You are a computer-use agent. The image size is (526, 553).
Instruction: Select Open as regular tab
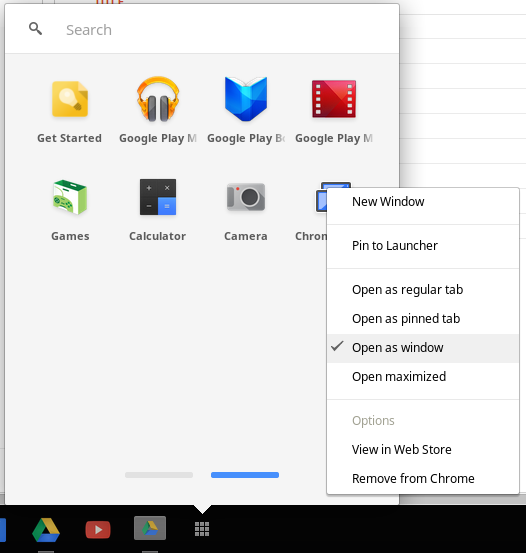click(x=423, y=290)
